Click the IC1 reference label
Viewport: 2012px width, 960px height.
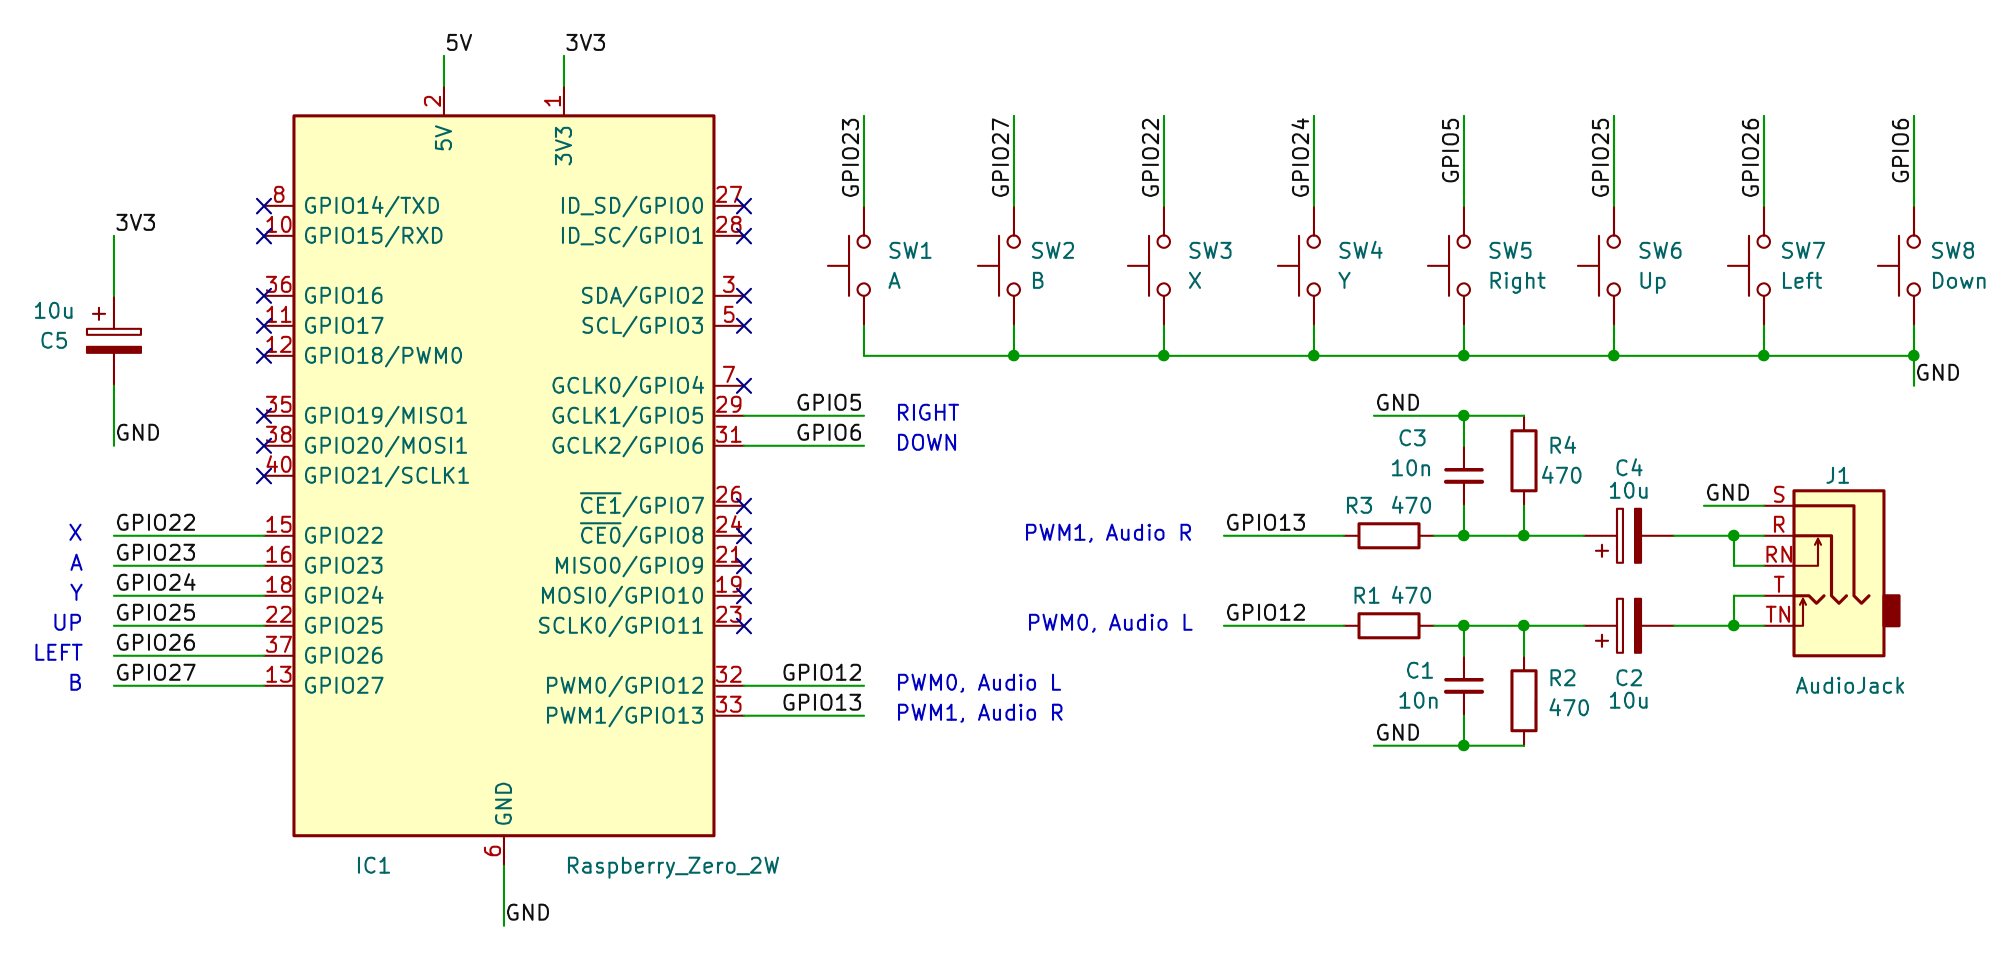pos(373,866)
